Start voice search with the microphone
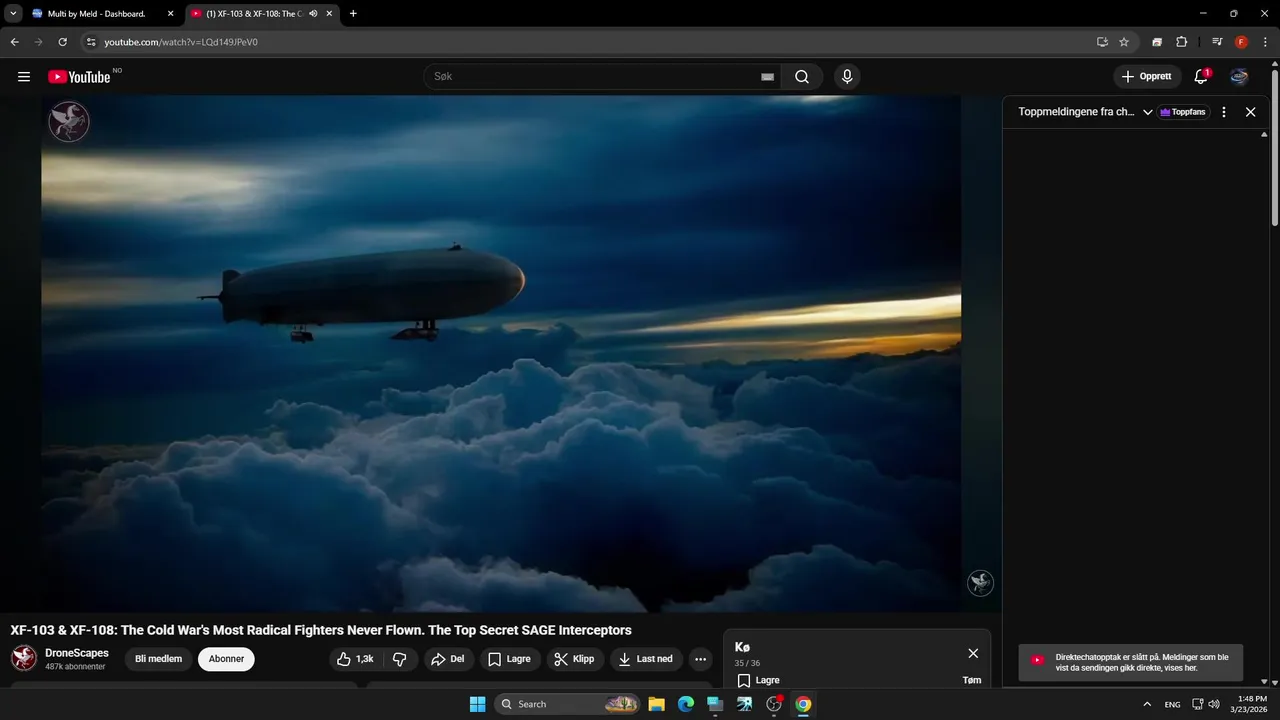Screen dimensions: 1280x720 coord(847,77)
